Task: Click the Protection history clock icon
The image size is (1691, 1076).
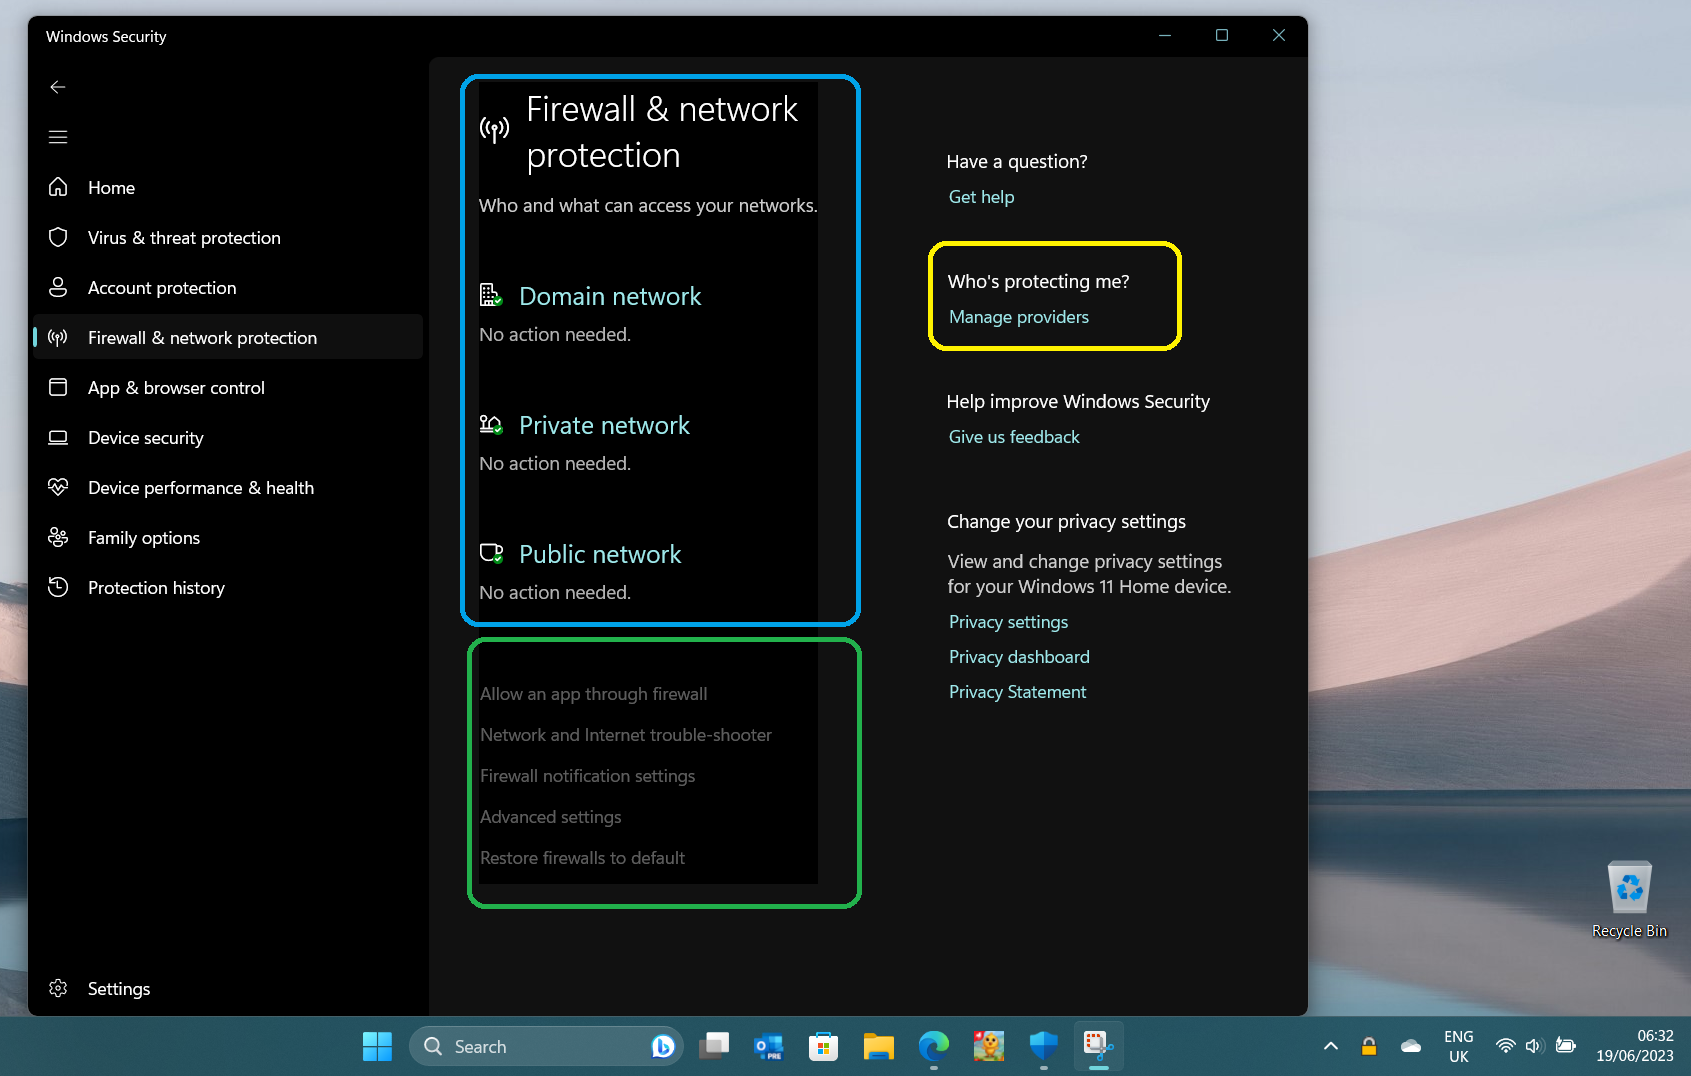Action: tap(58, 587)
